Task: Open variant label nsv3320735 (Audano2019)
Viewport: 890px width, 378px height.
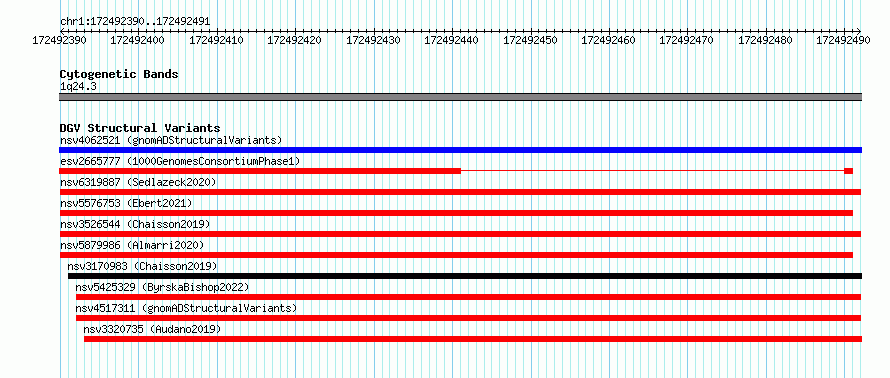Action: point(152,329)
